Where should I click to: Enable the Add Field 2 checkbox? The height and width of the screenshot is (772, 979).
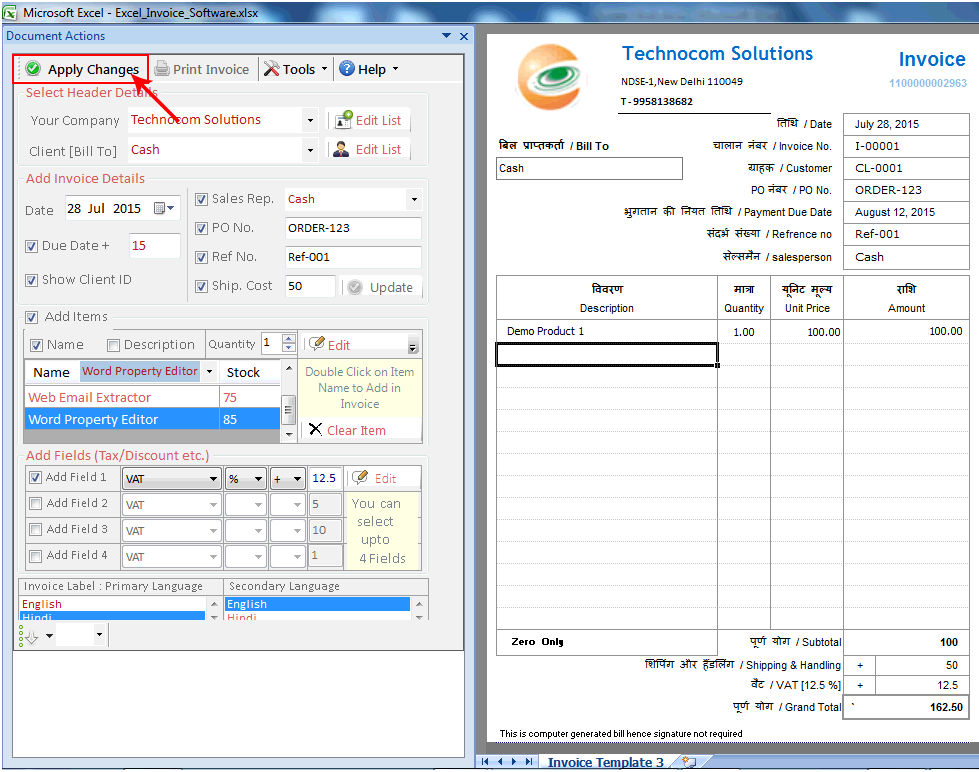click(x=36, y=504)
